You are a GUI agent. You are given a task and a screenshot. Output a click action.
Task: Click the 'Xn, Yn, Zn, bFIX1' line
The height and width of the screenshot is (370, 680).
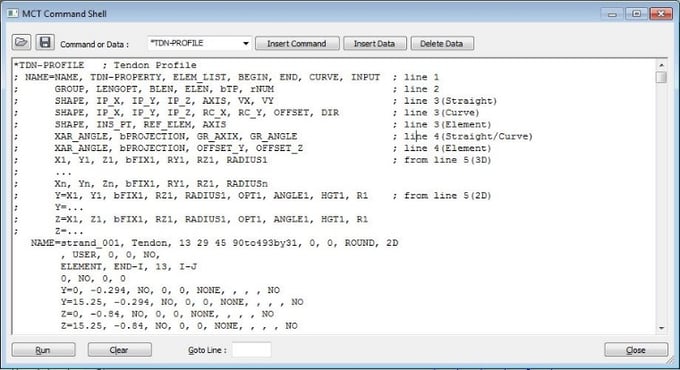click(161, 184)
